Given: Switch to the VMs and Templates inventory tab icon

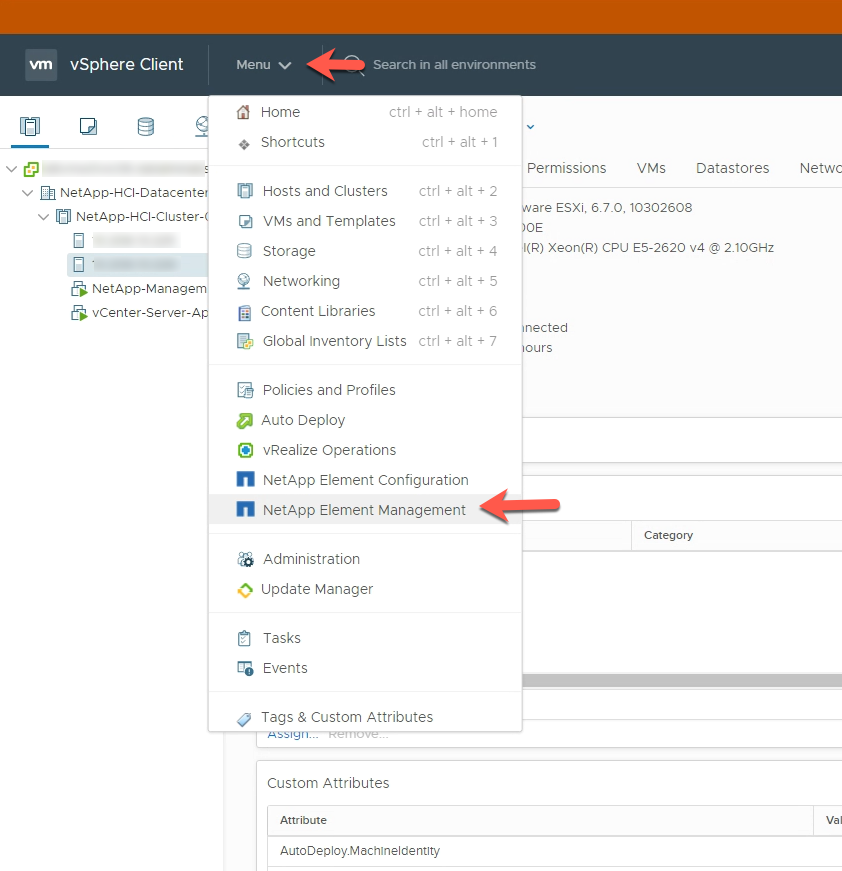Looking at the screenshot, I should tap(88, 127).
